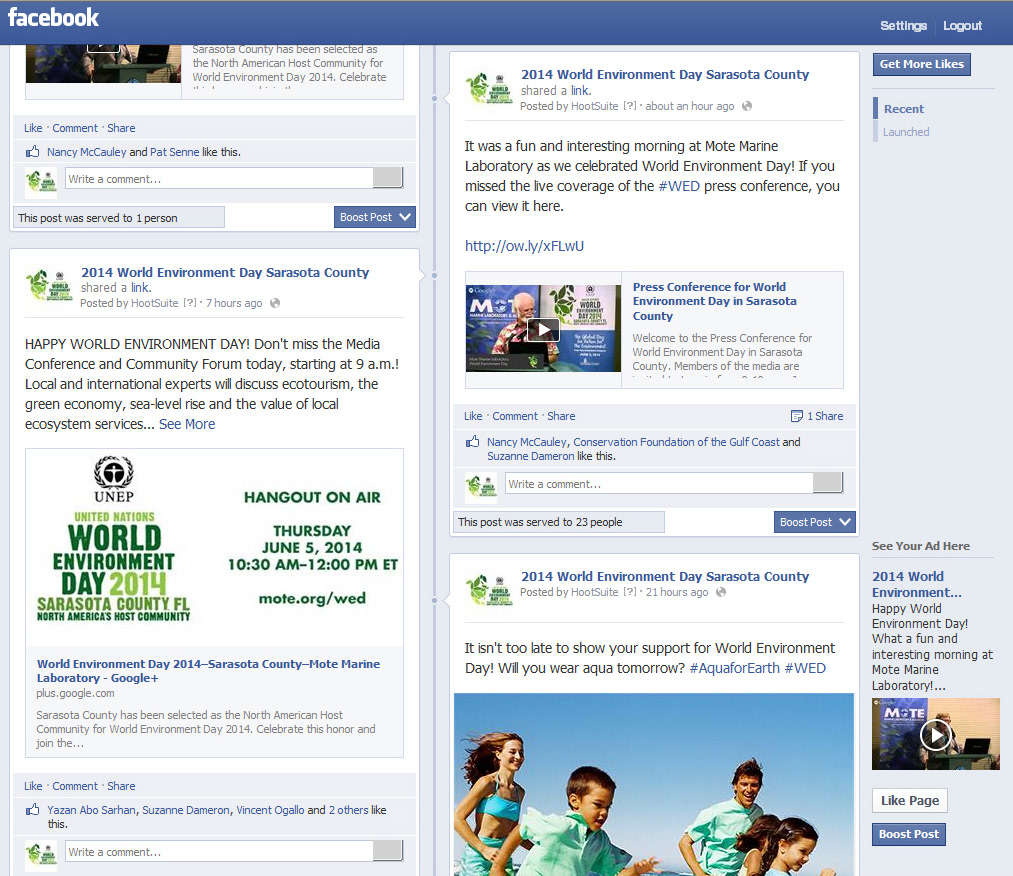This screenshot has height=876, width=1013.
Task: Open Nancy McCauley's profile on 23 people post
Action: [x=527, y=442]
